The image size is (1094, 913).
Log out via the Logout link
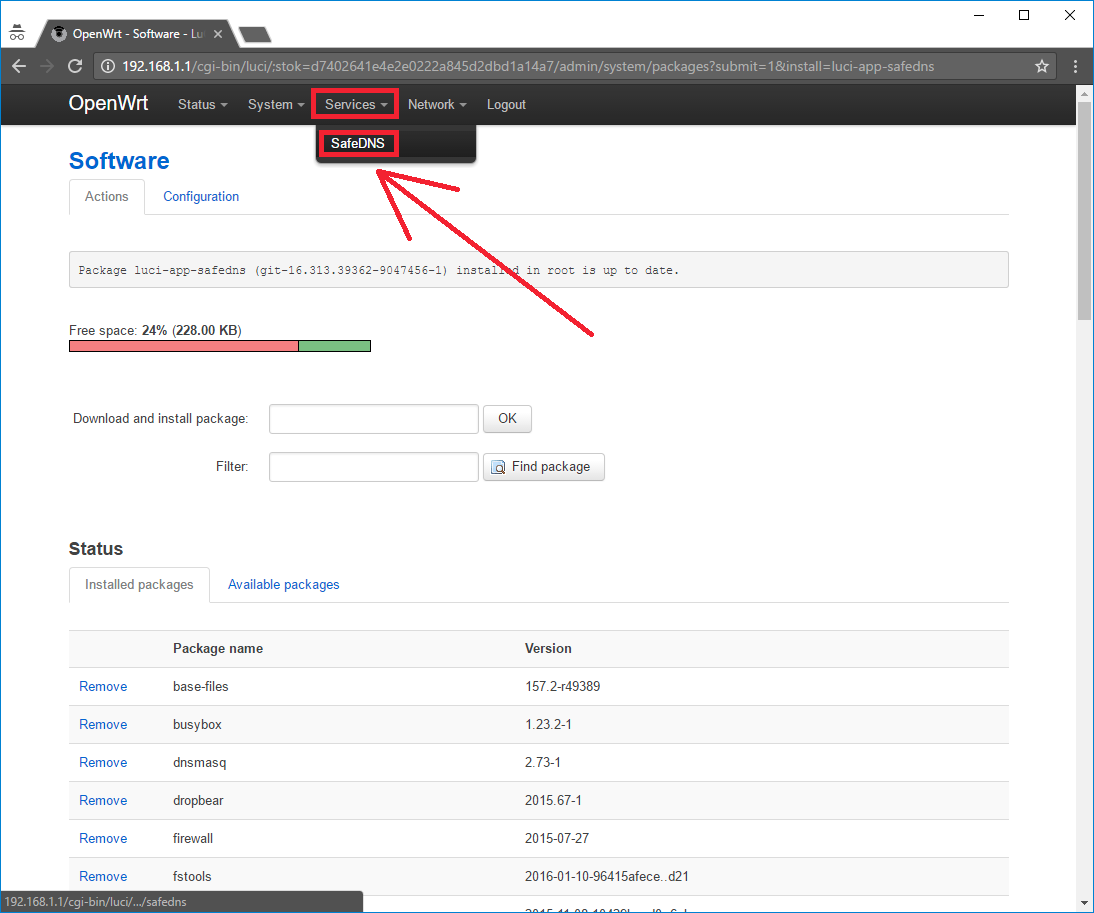point(506,105)
